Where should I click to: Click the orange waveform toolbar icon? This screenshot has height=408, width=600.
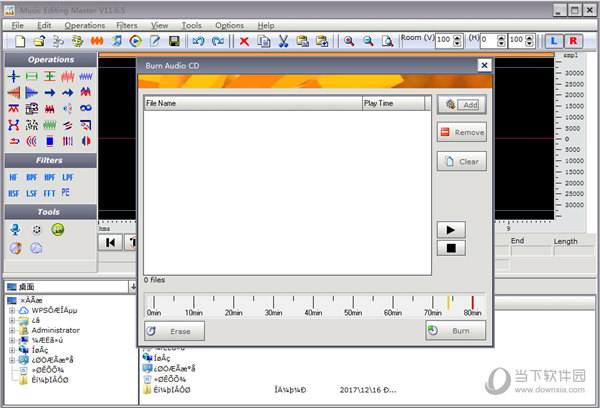(x=97, y=41)
